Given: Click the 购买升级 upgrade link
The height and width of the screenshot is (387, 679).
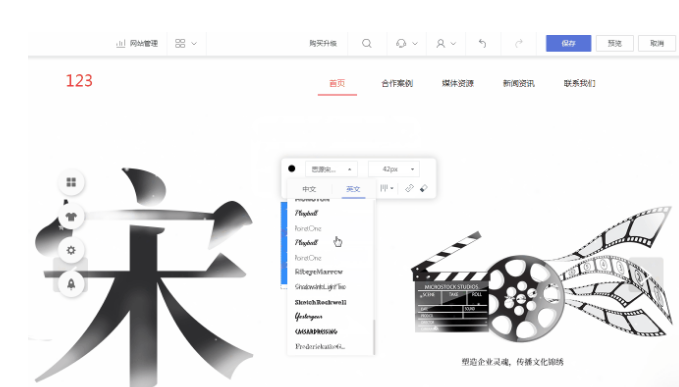Looking at the screenshot, I should 323,43.
